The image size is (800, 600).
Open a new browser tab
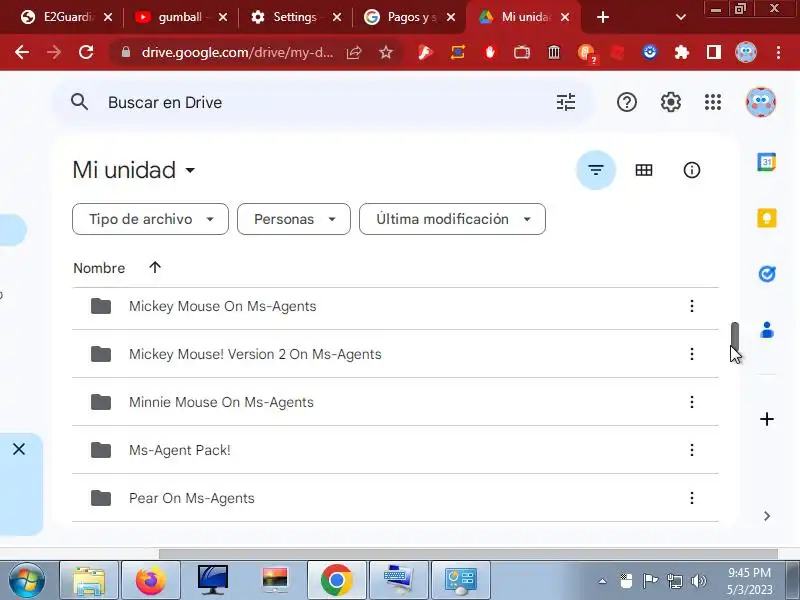coord(603,17)
